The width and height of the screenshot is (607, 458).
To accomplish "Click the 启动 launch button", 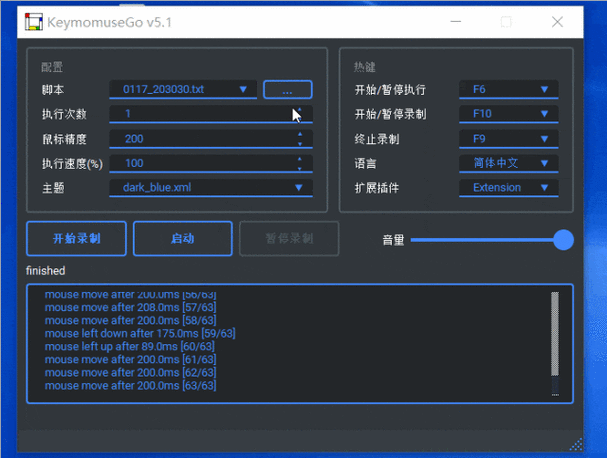I will coord(183,238).
